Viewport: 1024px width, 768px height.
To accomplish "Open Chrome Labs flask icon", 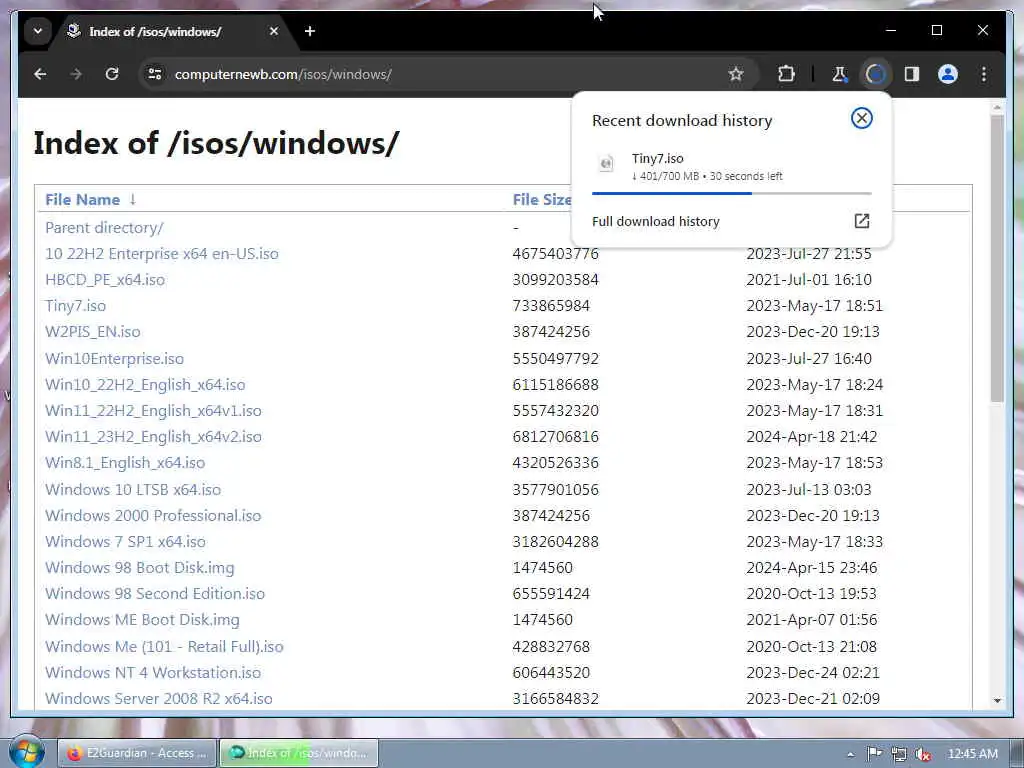I will coord(840,74).
